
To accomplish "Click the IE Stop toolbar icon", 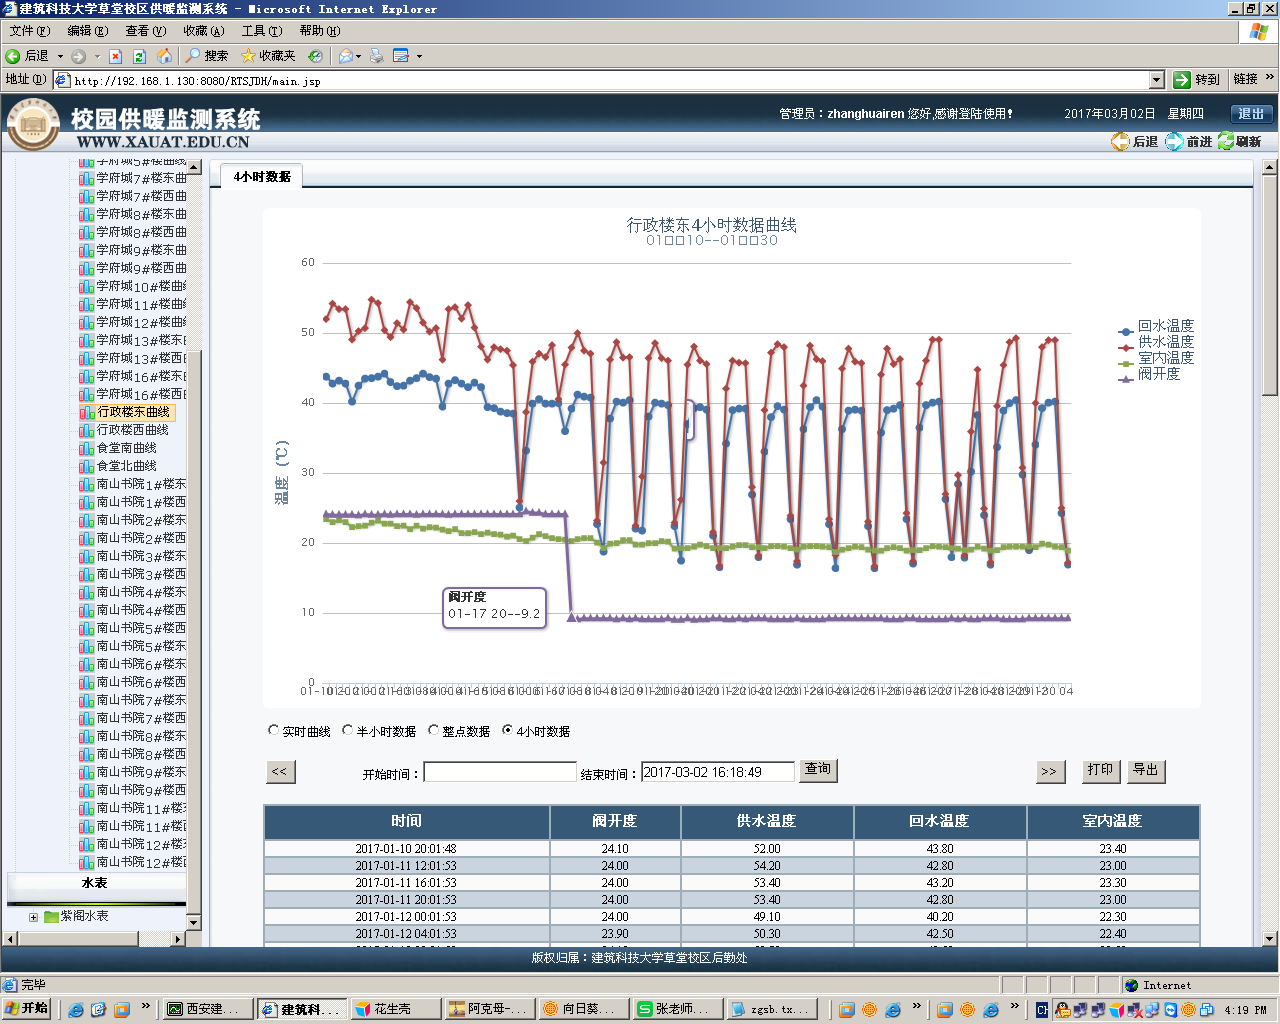I will (x=115, y=56).
